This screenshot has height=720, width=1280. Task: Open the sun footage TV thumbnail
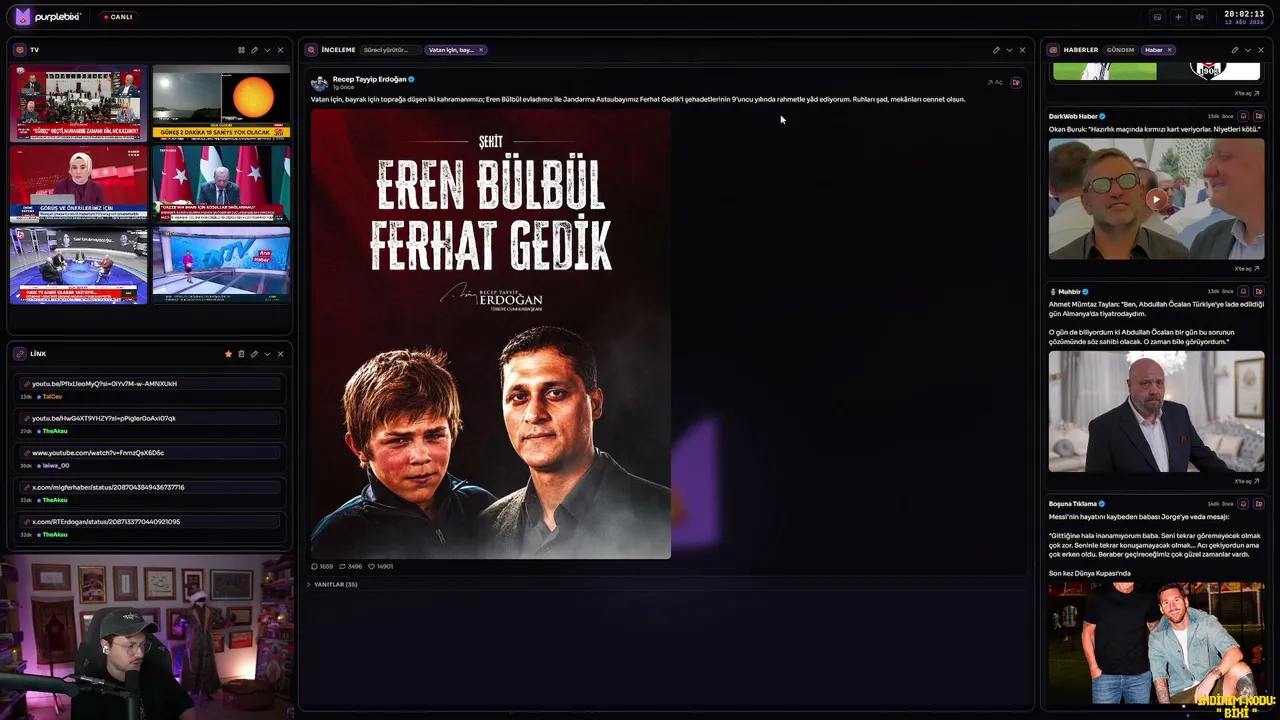221,103
